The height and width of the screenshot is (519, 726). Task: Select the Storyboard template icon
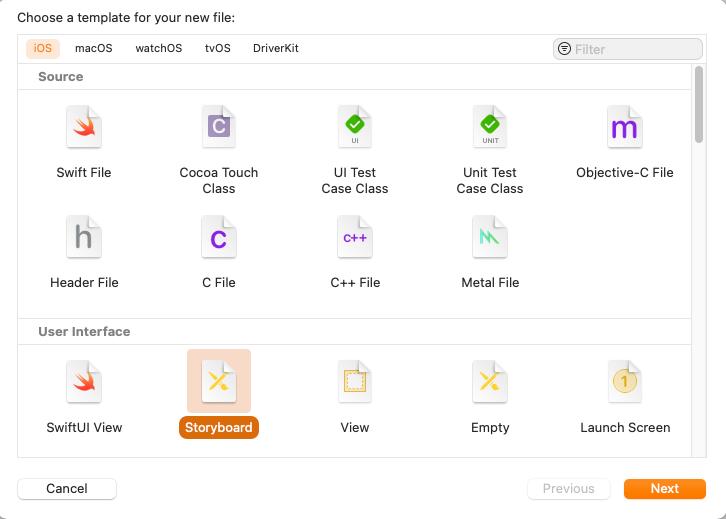pyautogui.click(x=219, y=381)
